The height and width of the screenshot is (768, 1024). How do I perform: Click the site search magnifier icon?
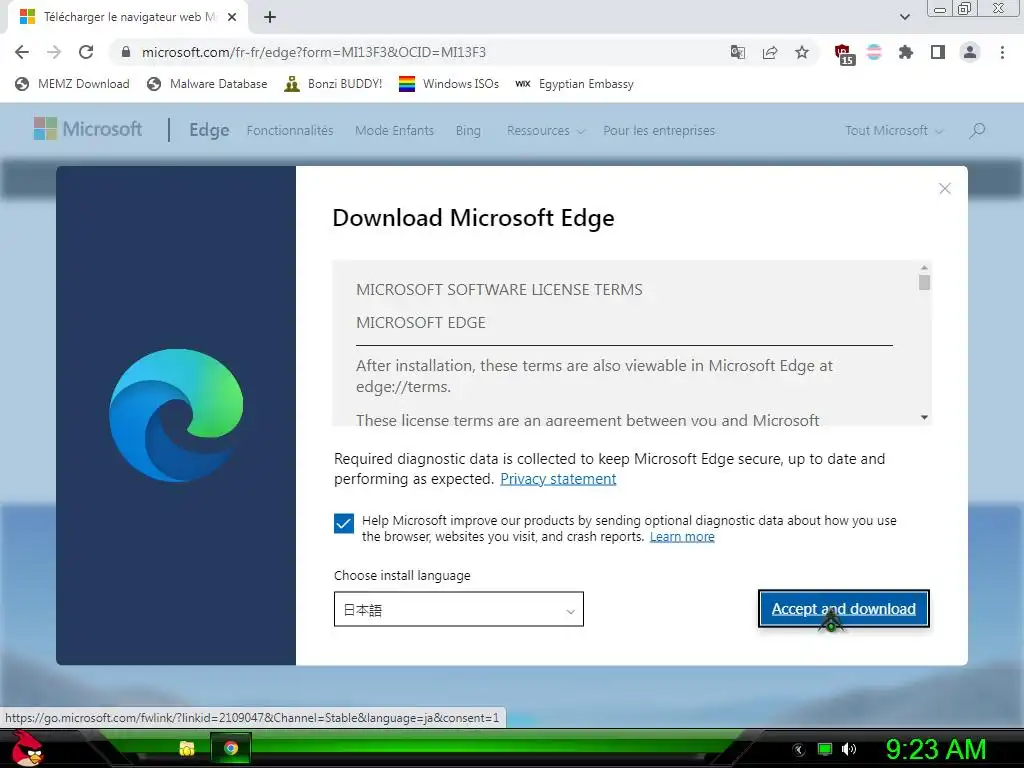click(x=977, y=131)
